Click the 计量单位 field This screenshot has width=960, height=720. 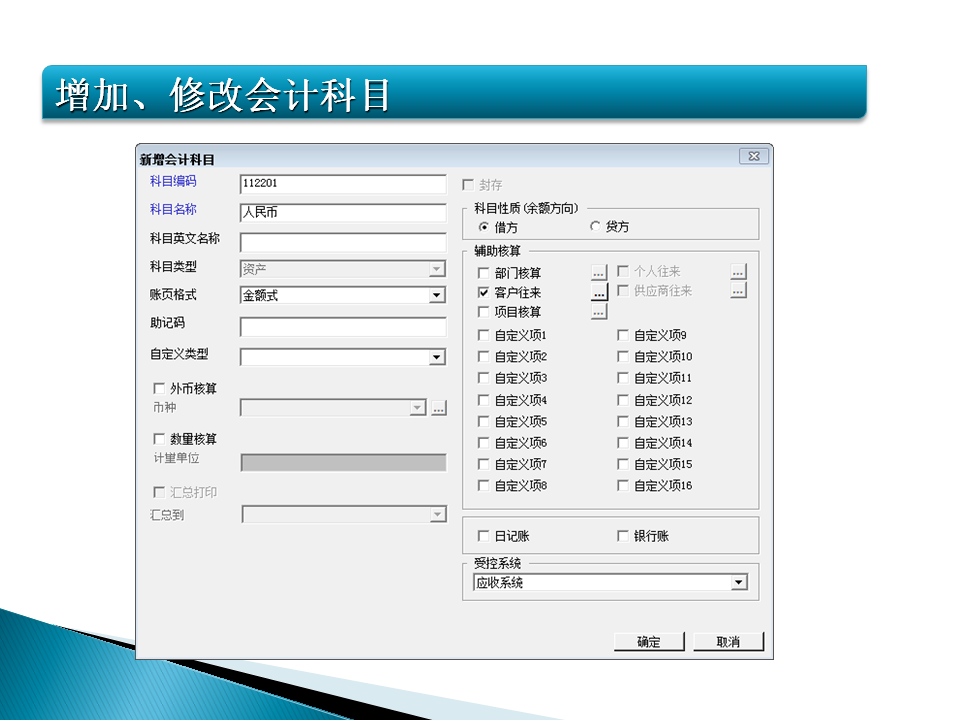click(343, 463)
